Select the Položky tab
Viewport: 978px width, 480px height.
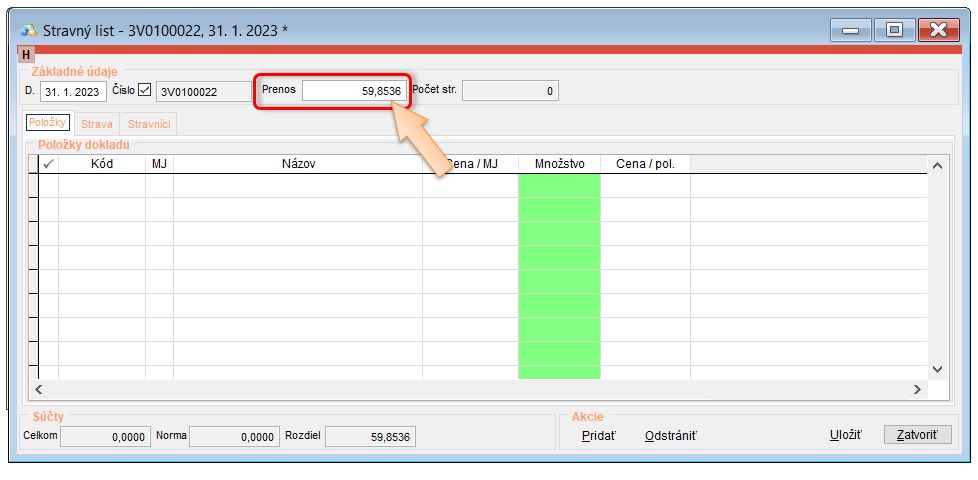(48, 123)
